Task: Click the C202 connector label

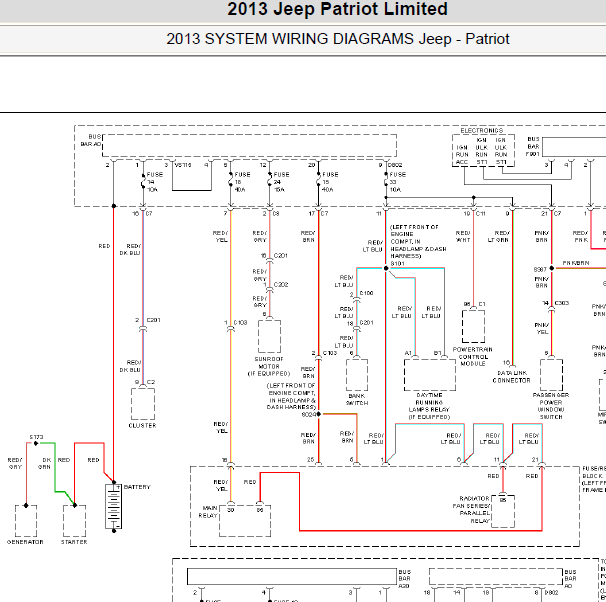Action: tap(281, 285)
